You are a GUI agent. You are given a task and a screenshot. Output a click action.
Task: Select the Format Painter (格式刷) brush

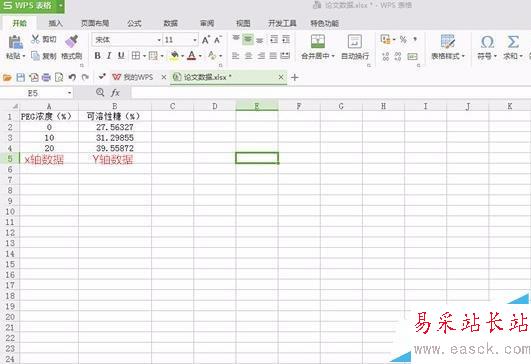point(71,41)
